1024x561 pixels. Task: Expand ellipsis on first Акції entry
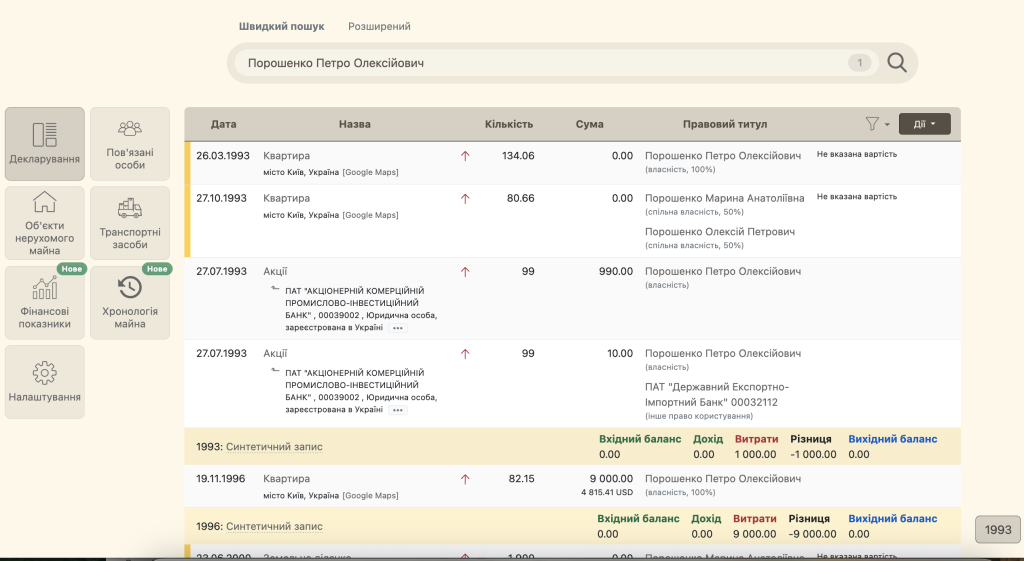[x=398, y=328]
